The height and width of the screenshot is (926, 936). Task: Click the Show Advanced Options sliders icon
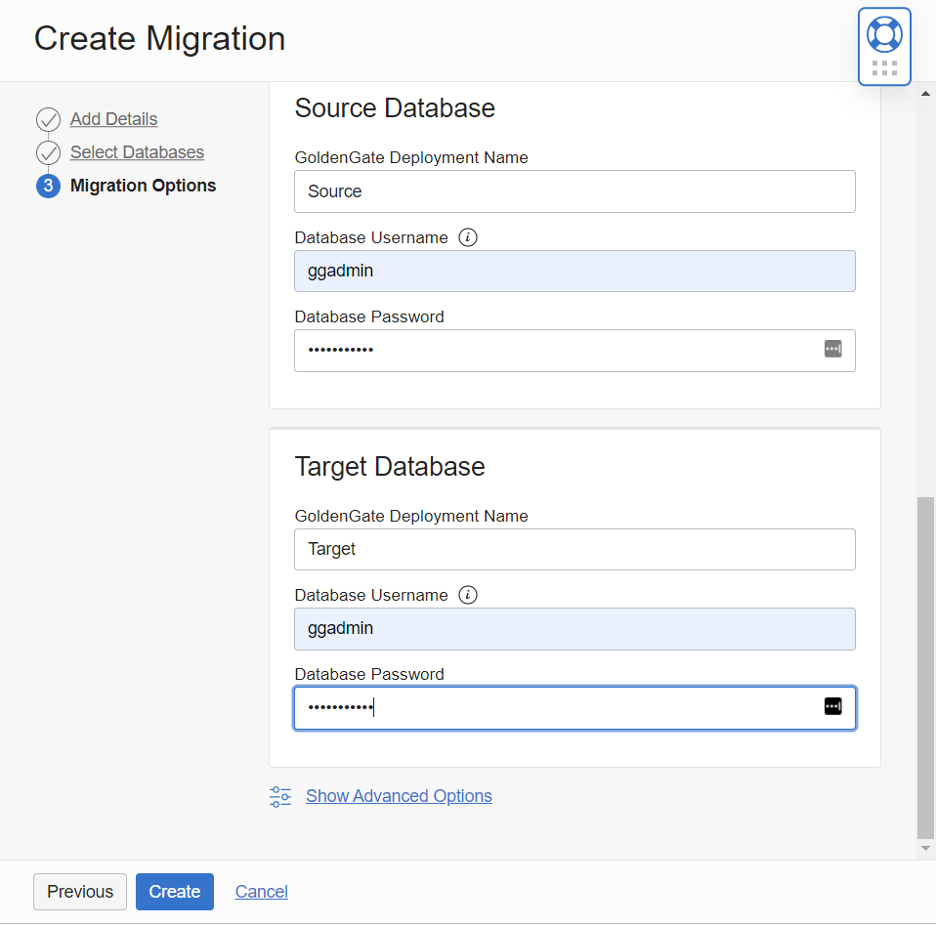pyautogui.click(x=280, y=796)
